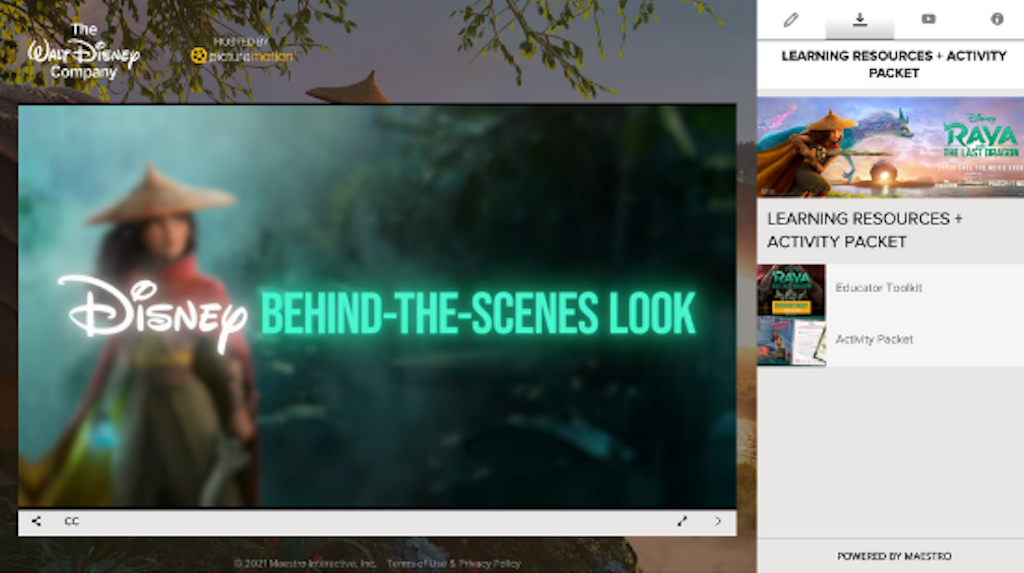The width and height of the screenshot is (1024, 573).
Task: Open the Activity Packet link
Action: (x=874, y=339)
